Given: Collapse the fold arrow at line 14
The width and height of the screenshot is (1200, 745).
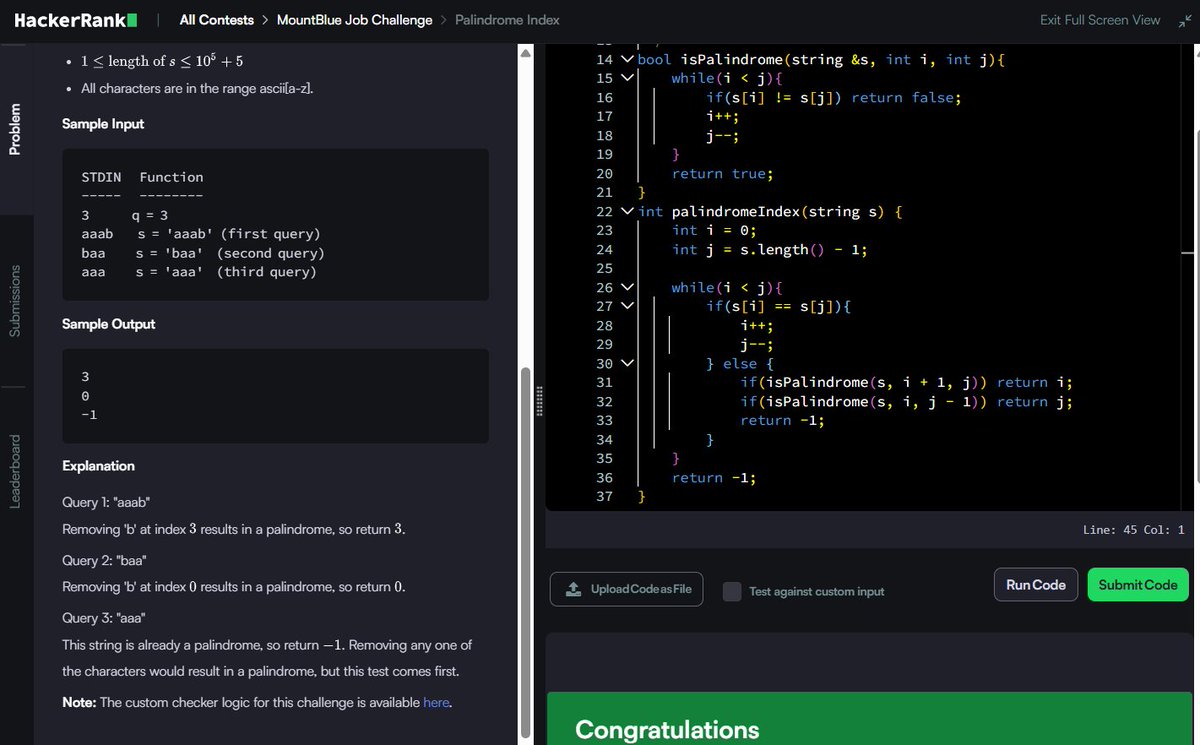Looking at the screenshot, I should coord(627,59).
